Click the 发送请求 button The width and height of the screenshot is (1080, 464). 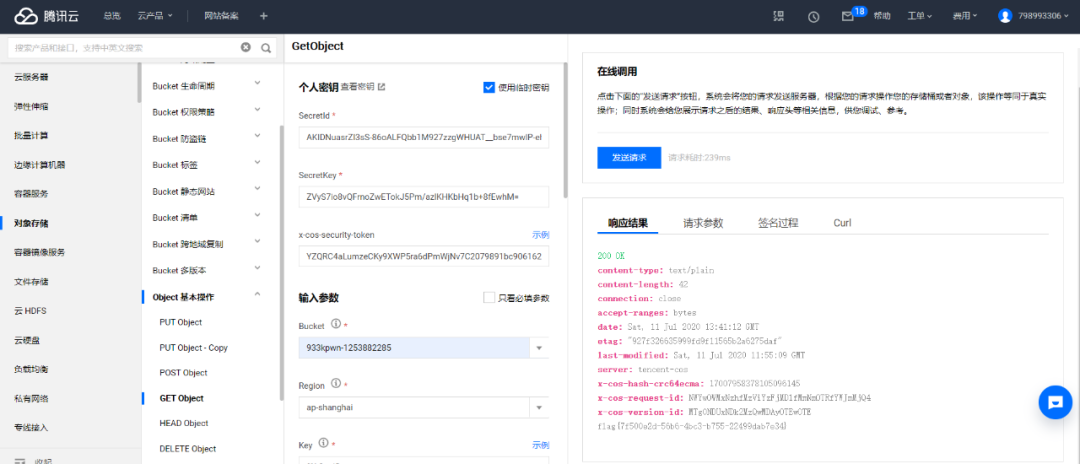629,158
